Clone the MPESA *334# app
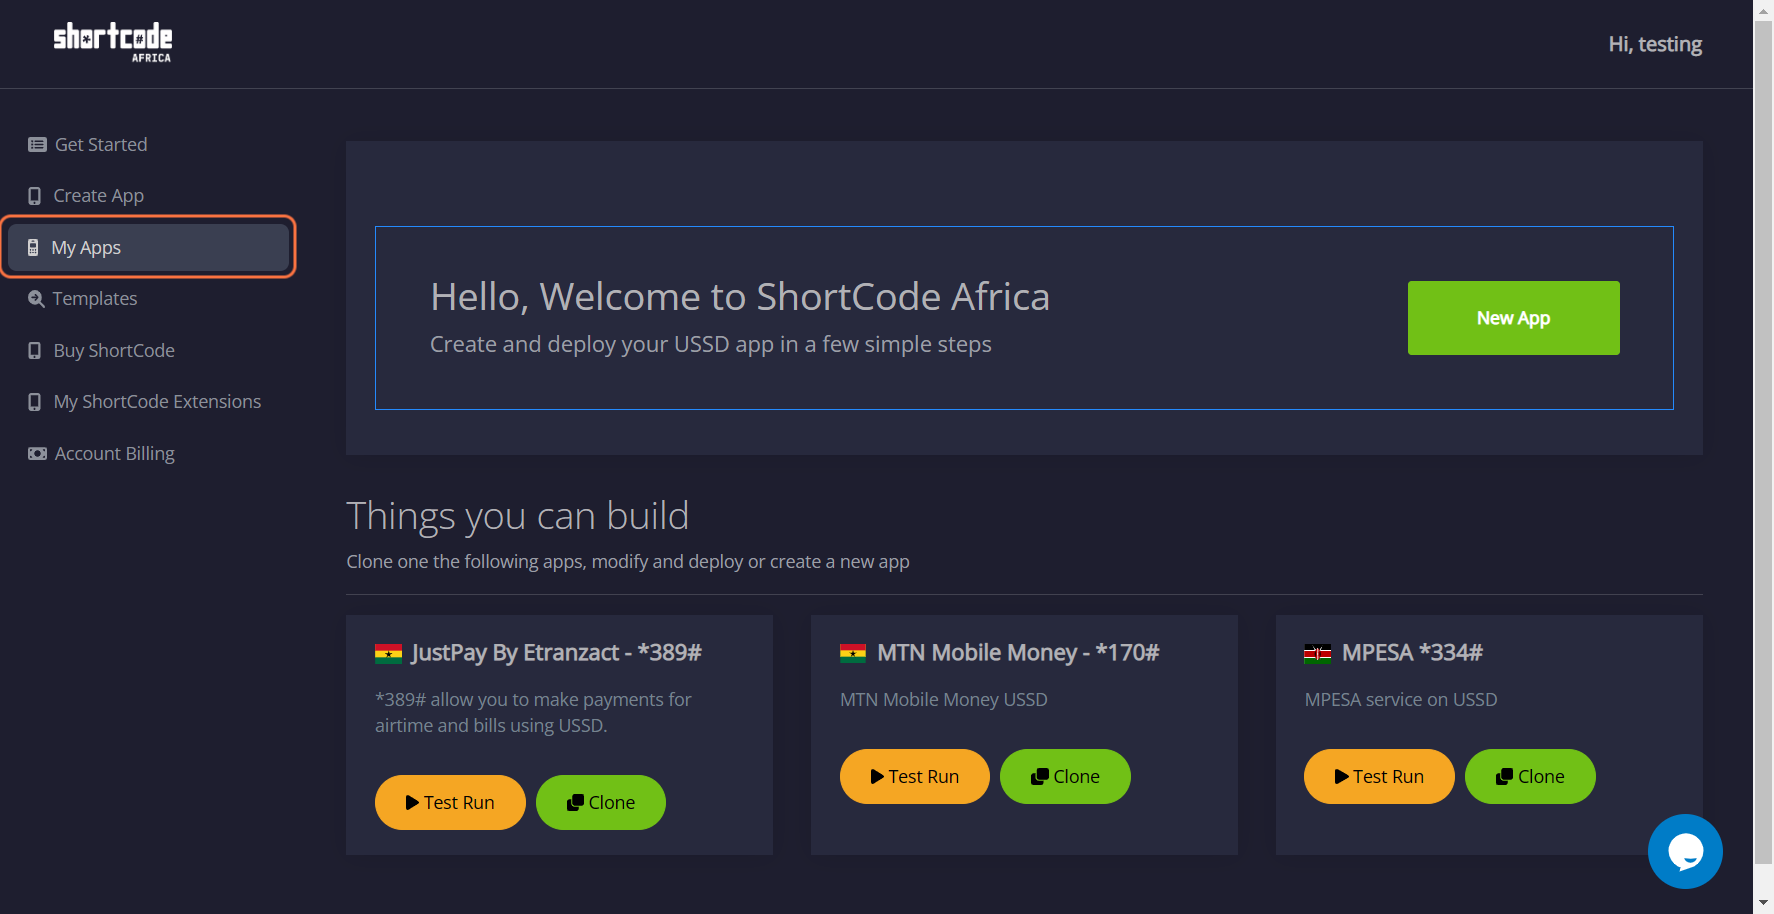This screenshot has width=1774, height=914. (x=1530, y=777)
